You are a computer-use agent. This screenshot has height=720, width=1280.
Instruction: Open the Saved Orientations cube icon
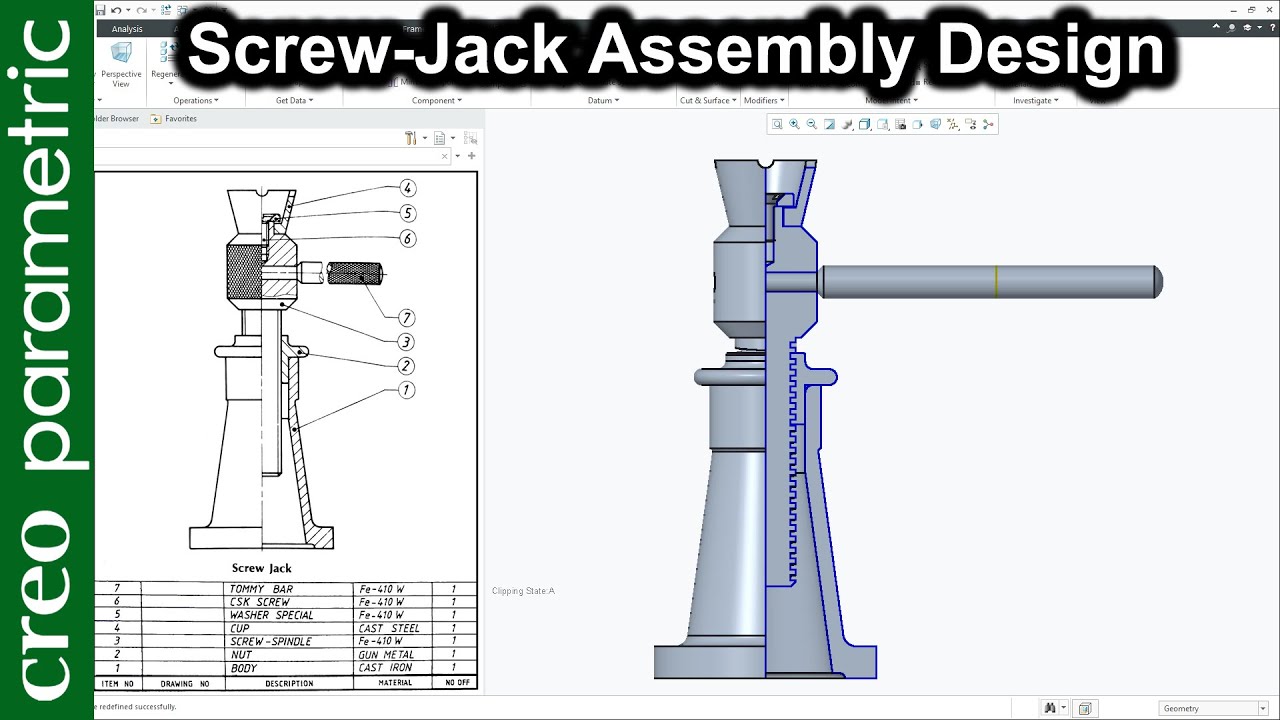coord(865,124)
